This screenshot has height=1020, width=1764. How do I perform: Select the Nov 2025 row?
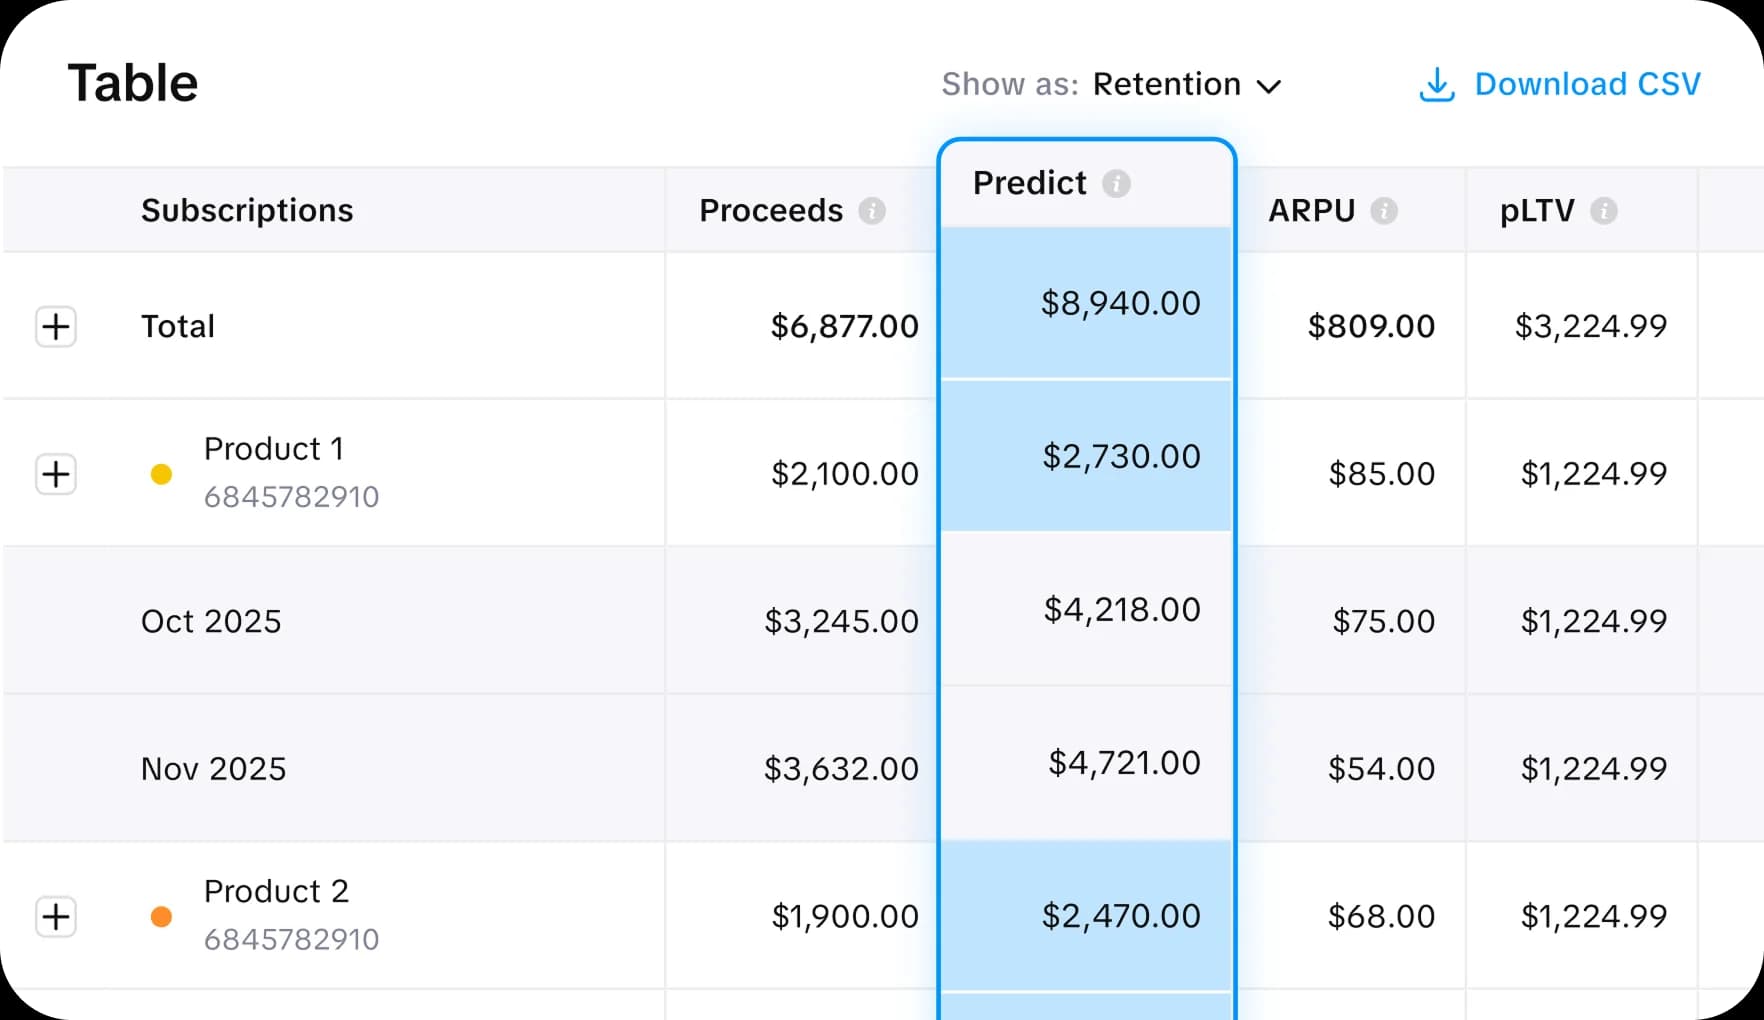213,768
